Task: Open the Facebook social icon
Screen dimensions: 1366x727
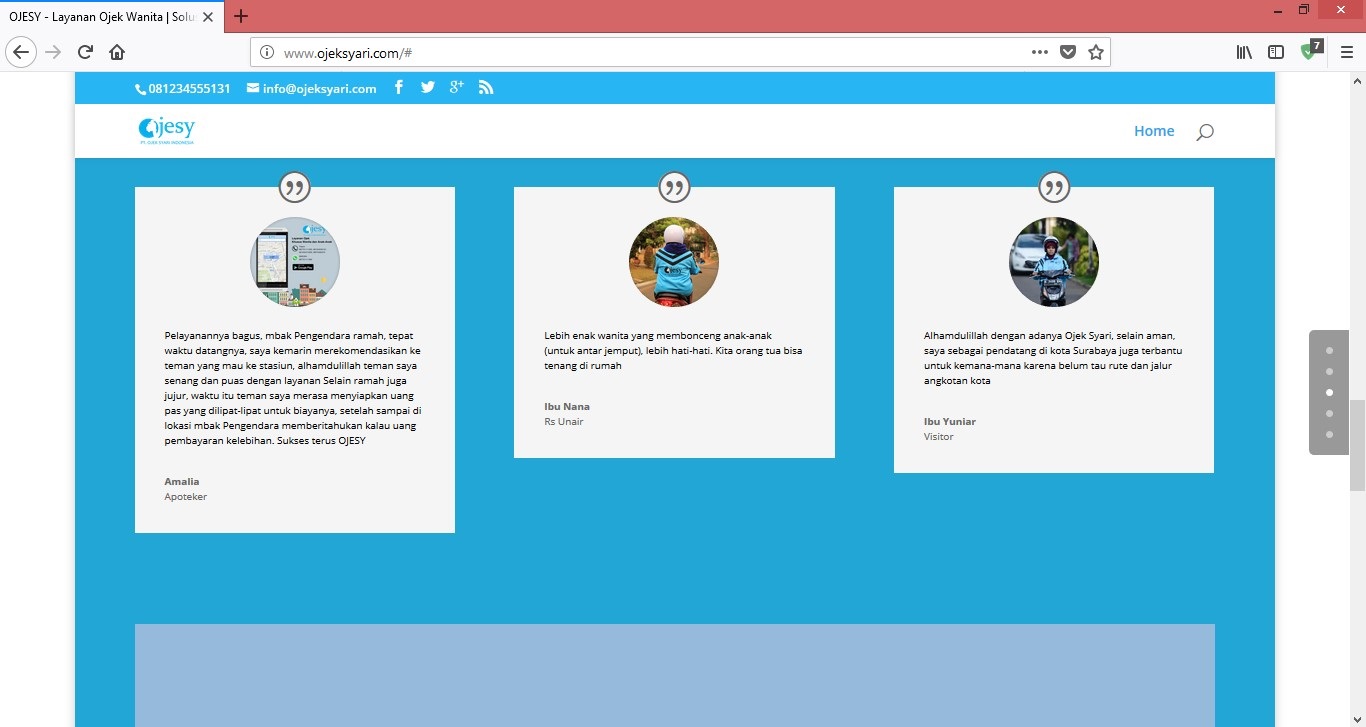Action: point(398,88)
